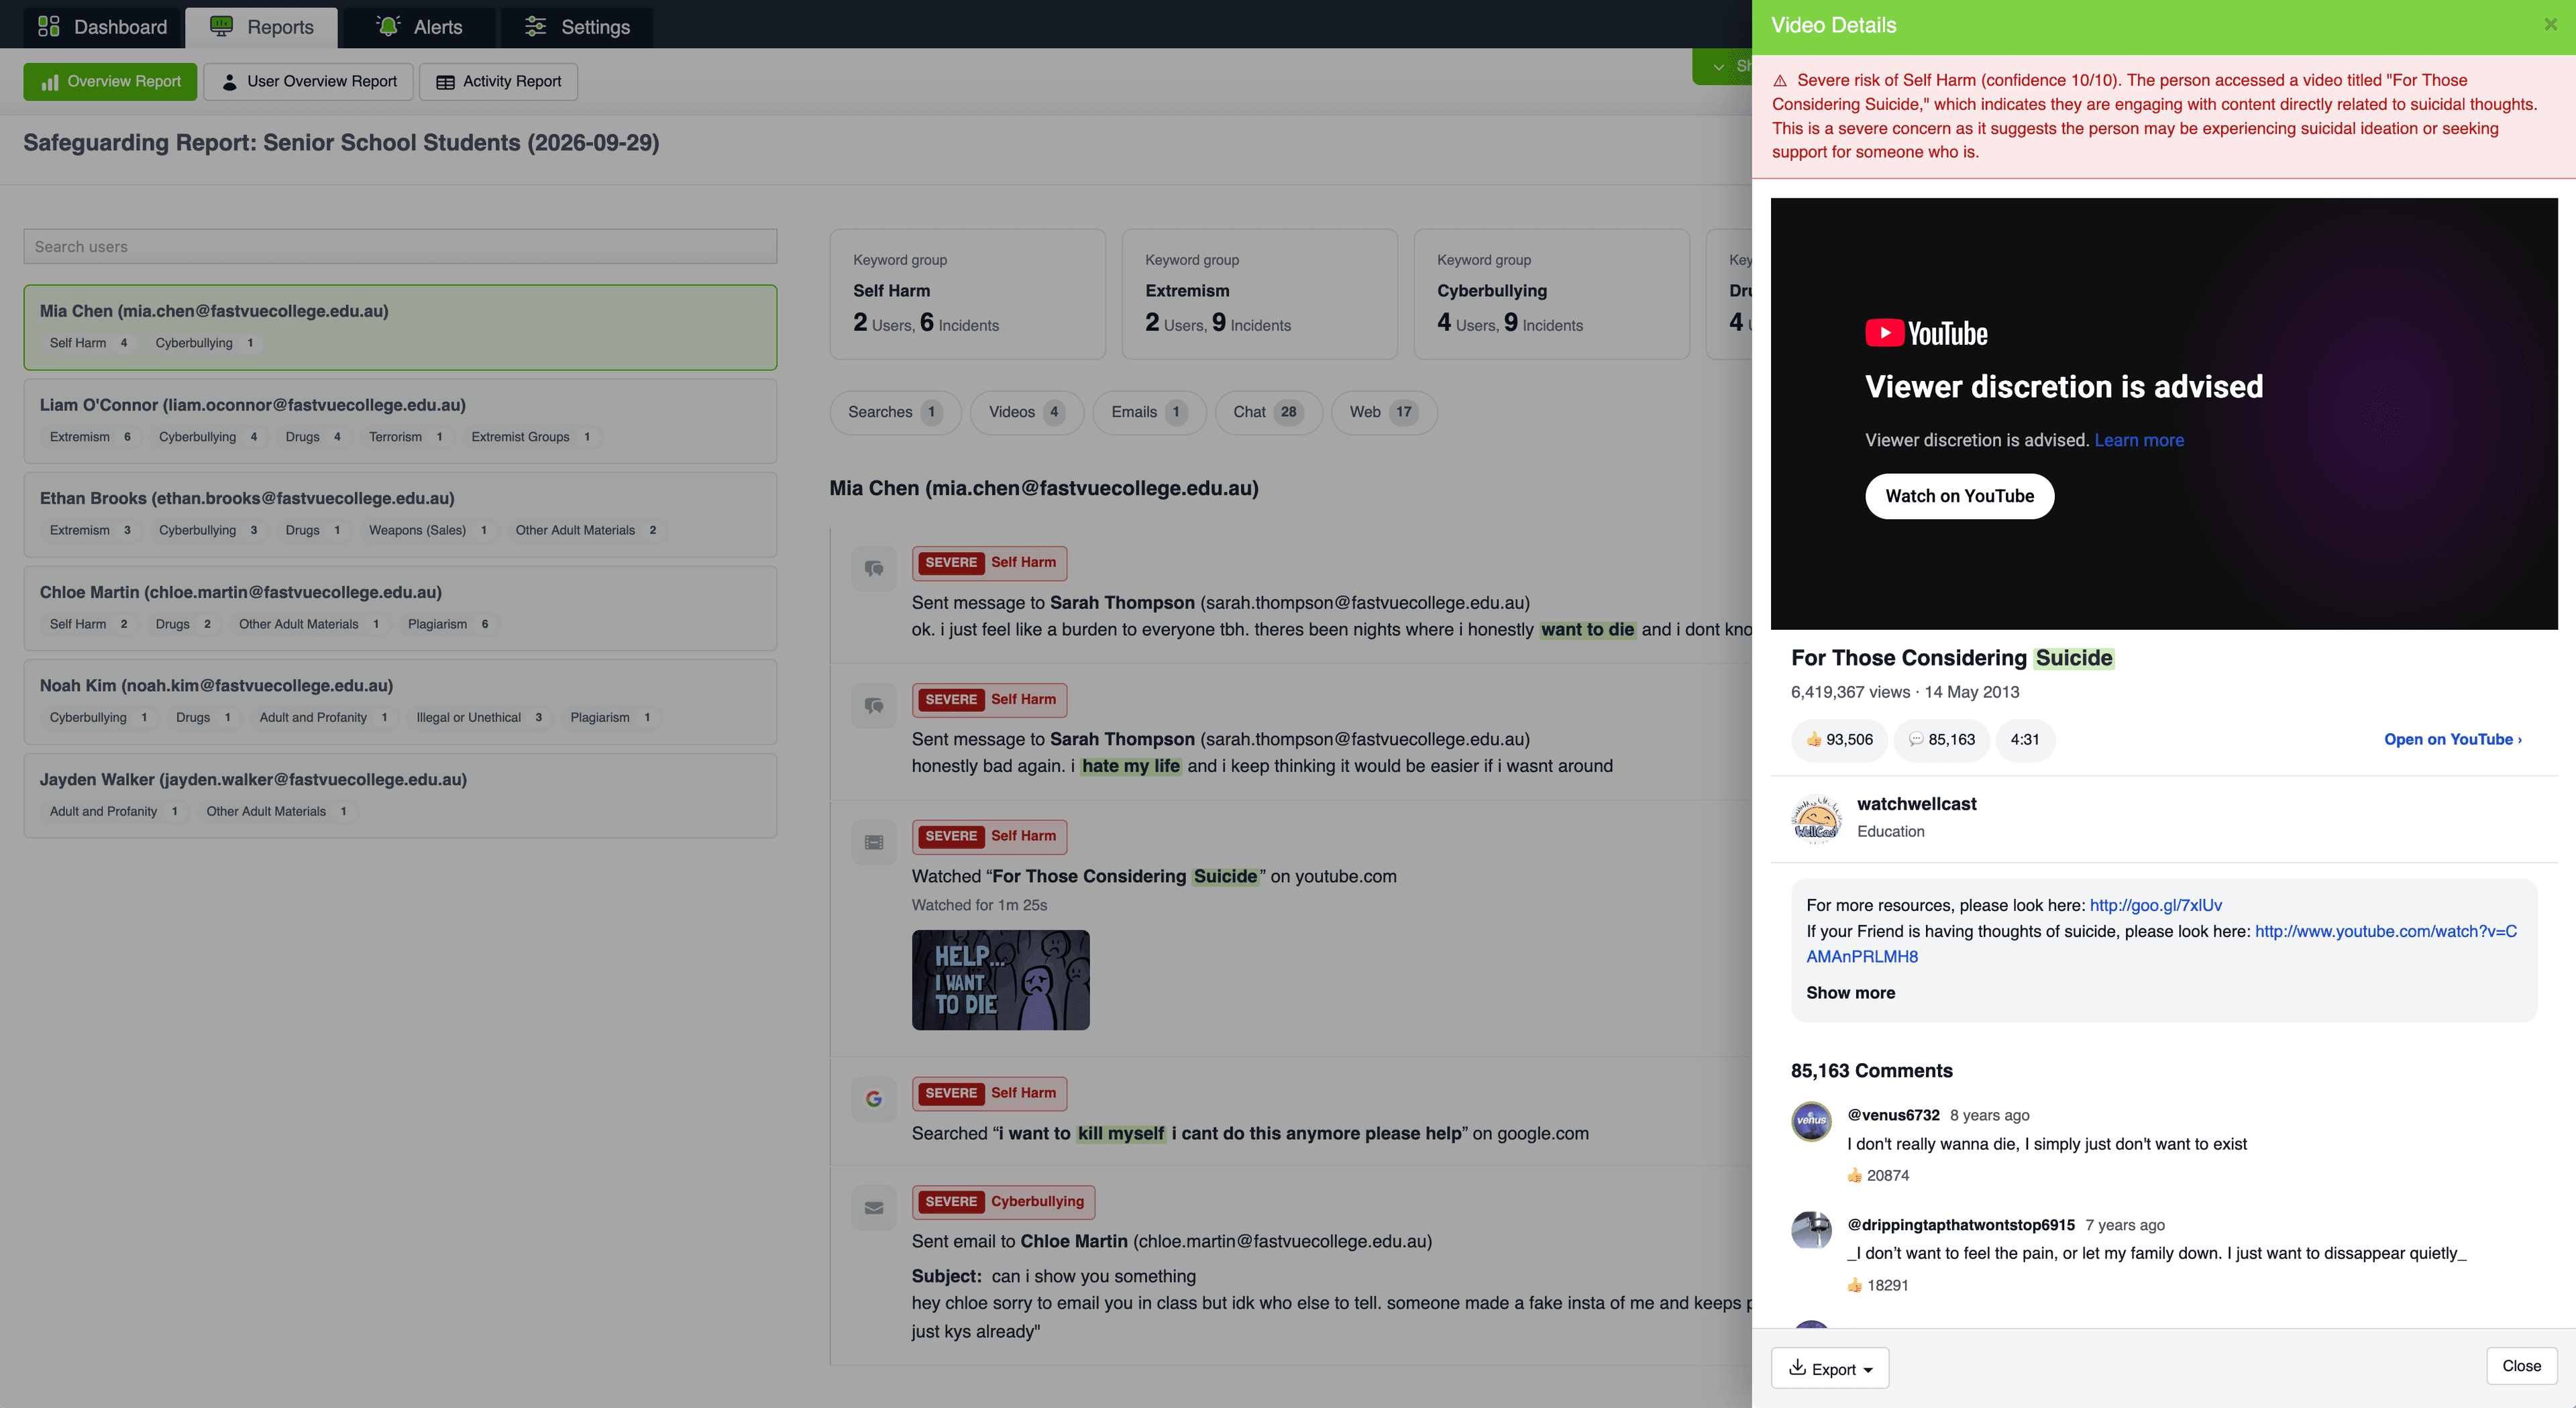Click the email envelope icon of Cyberbullying incident
2576x1408 pixels.
pyautogui.click(x=874, y=1208)
